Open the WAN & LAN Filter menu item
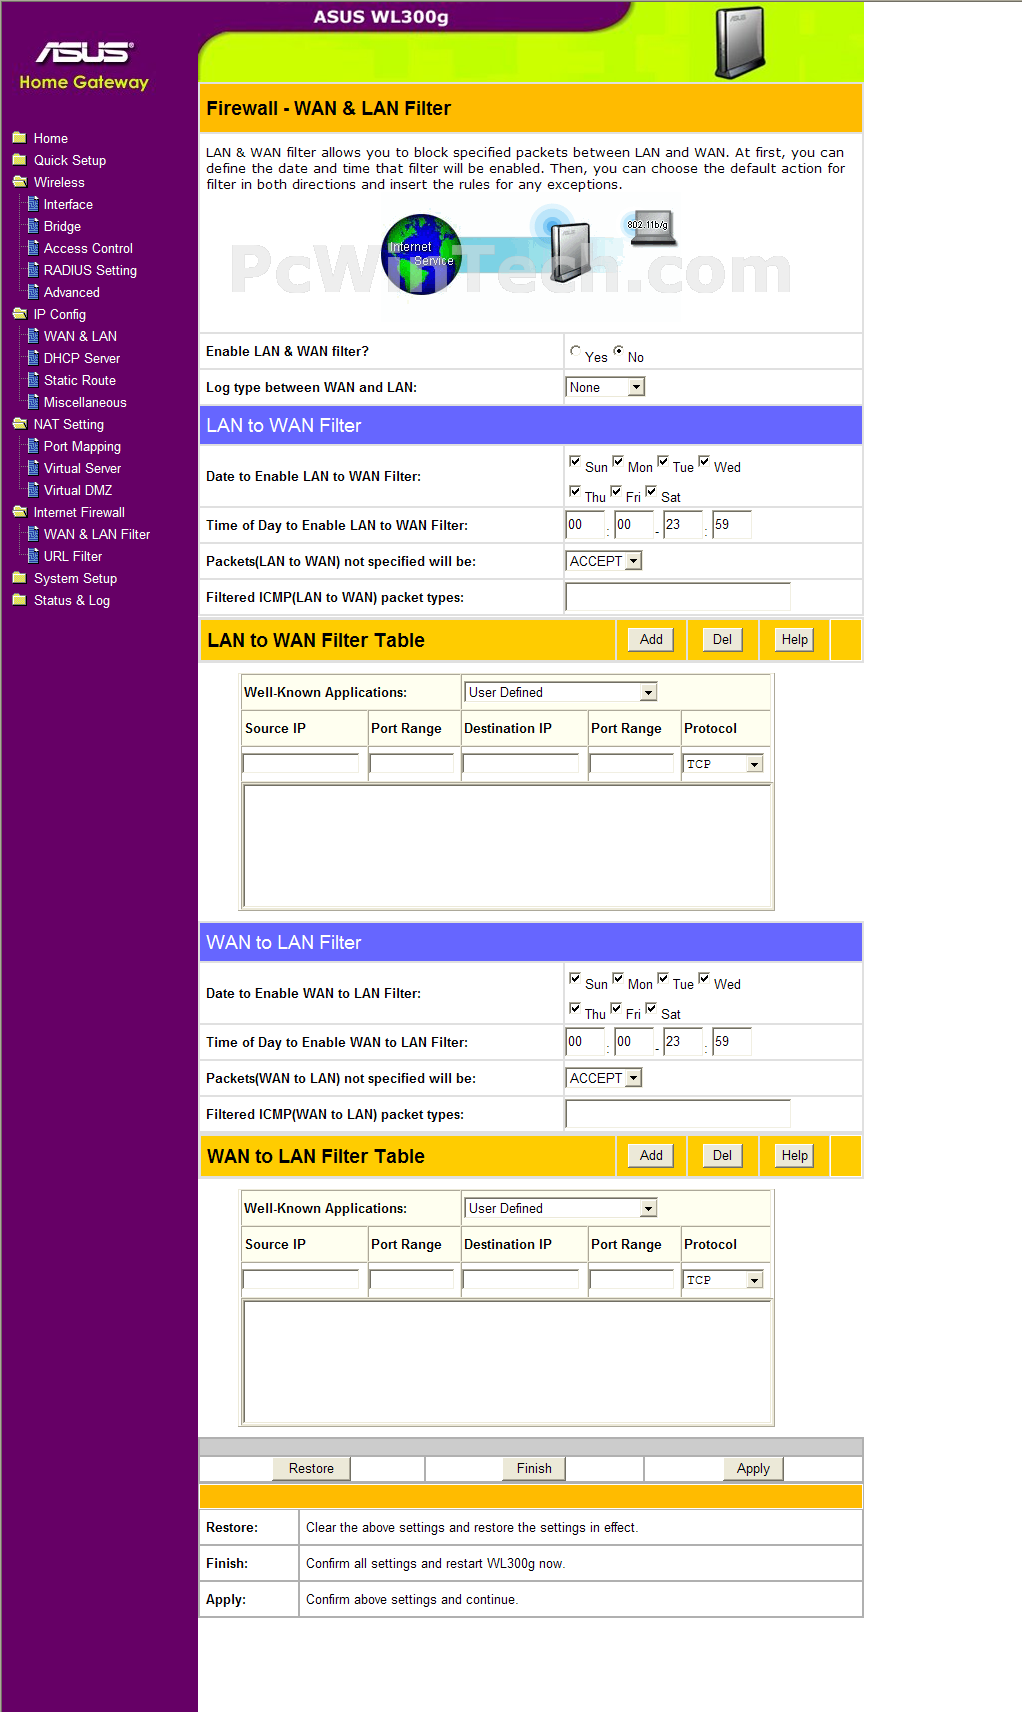This screenshot has height=1712, width=1022. tap(97, 534)
